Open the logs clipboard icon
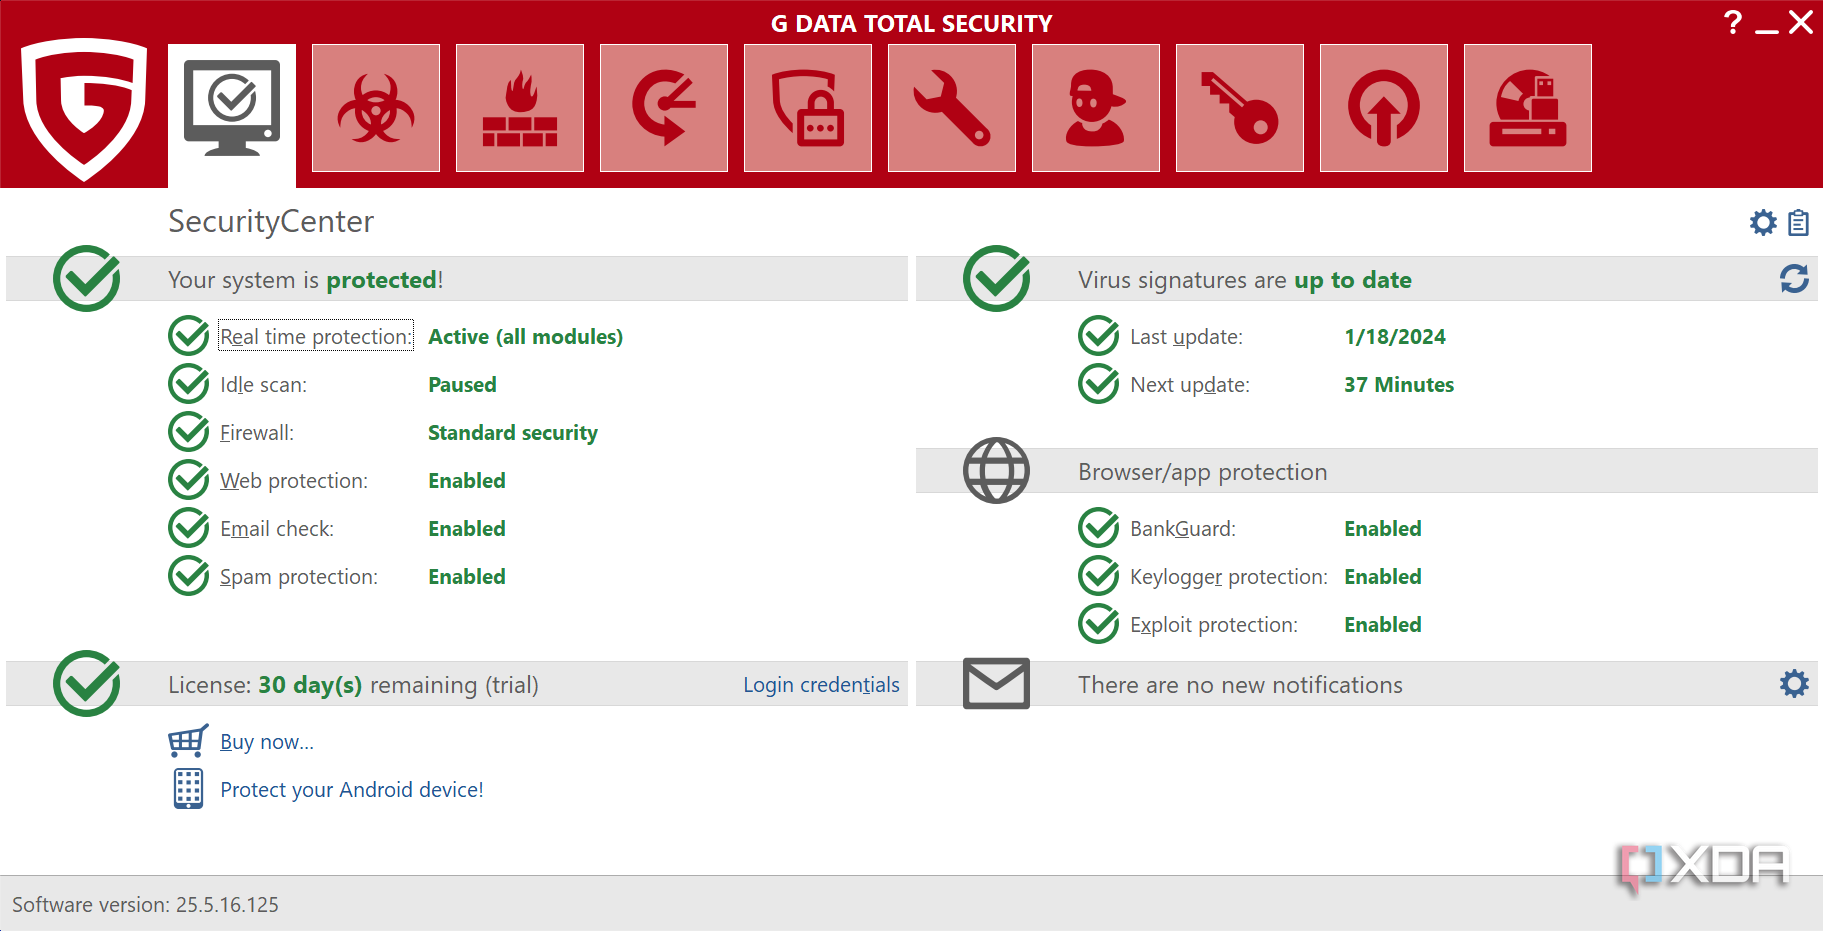 coord(1798,222)
